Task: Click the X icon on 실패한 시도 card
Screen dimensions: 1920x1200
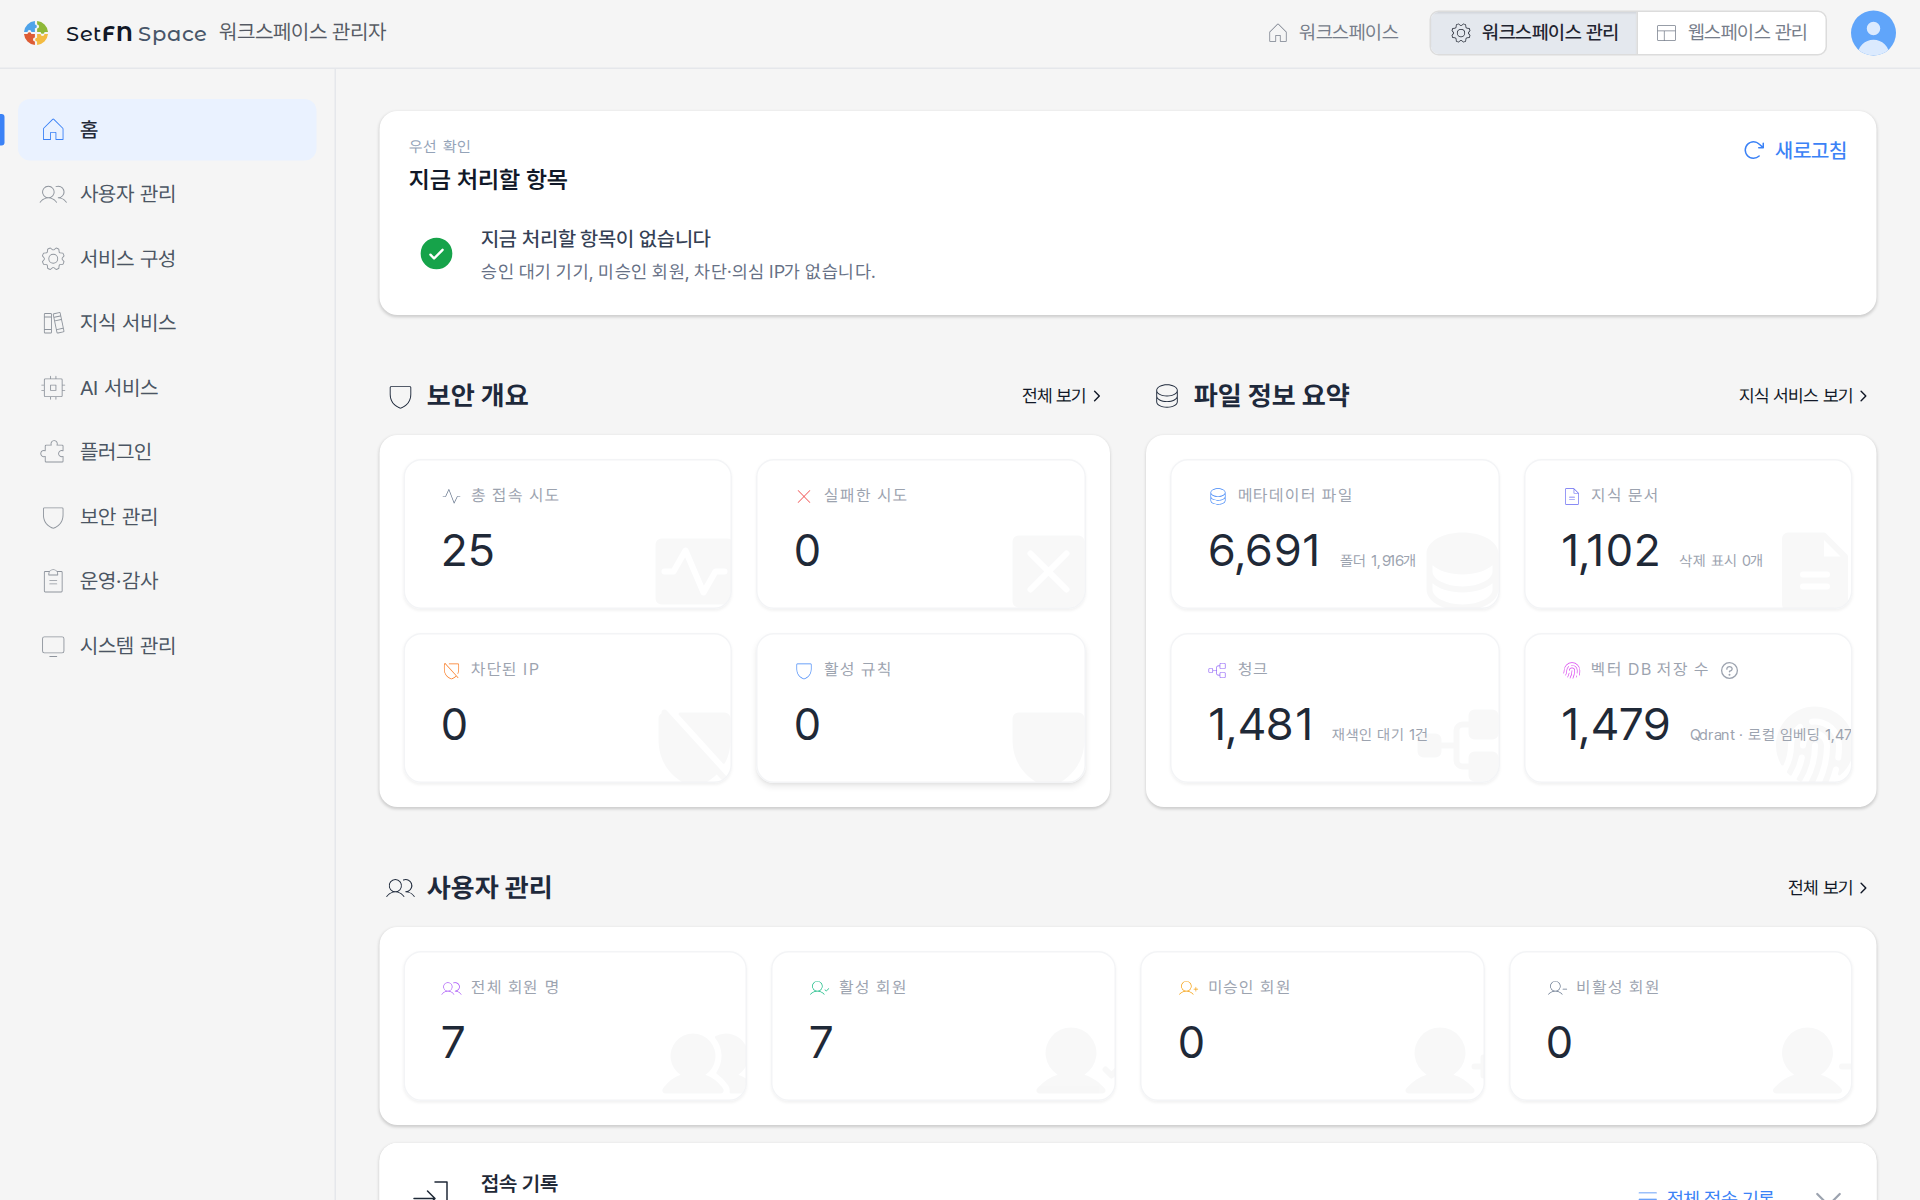Action: tap(804, 496)
